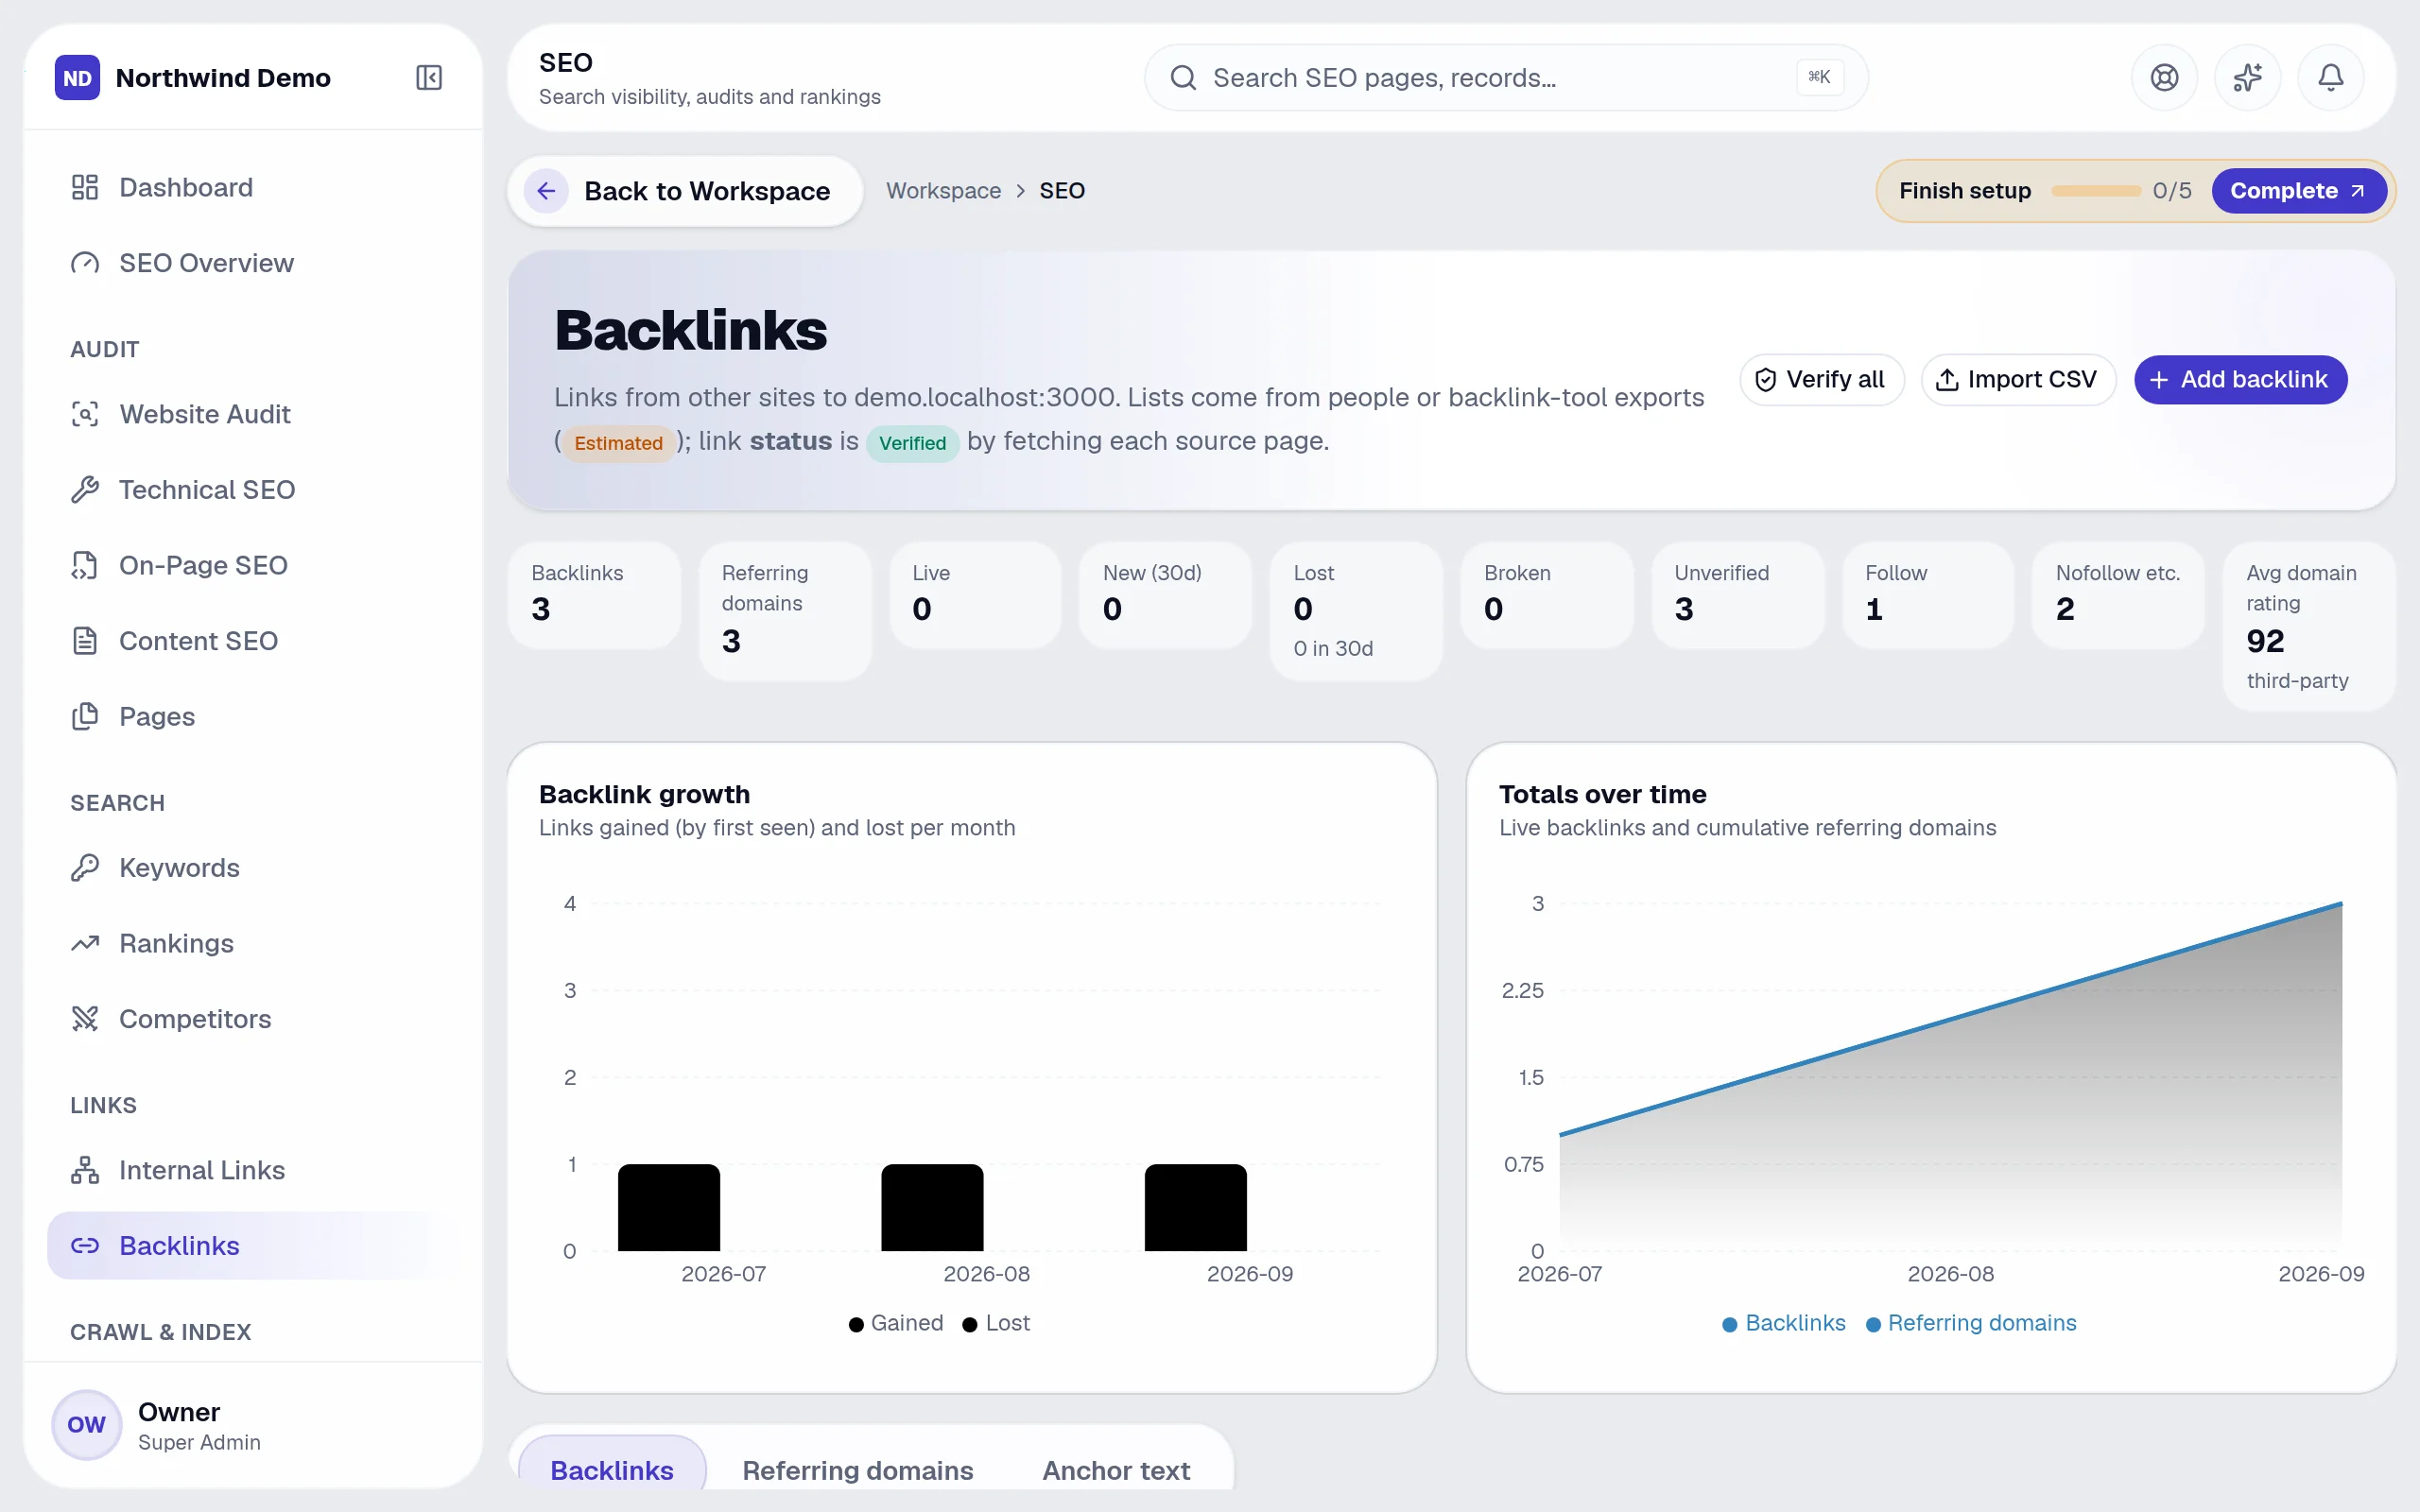Screen dimensions: 2420x1512
Task: Click the Add backlink button
Action: (x=2240, y=380)
